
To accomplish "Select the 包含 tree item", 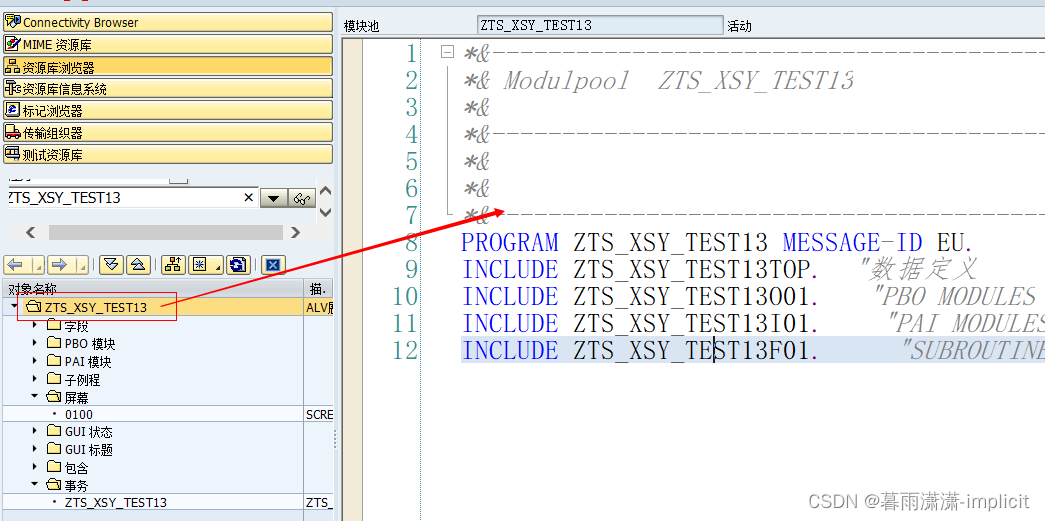I will tap(77, 468).
